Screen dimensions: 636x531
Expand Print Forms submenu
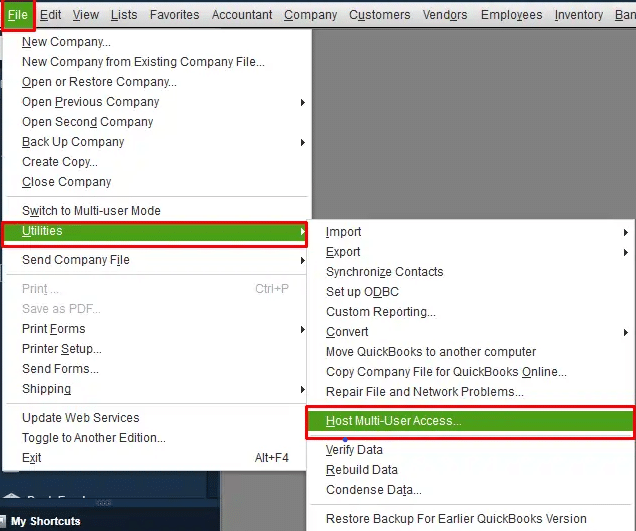[x=155, y=329]
